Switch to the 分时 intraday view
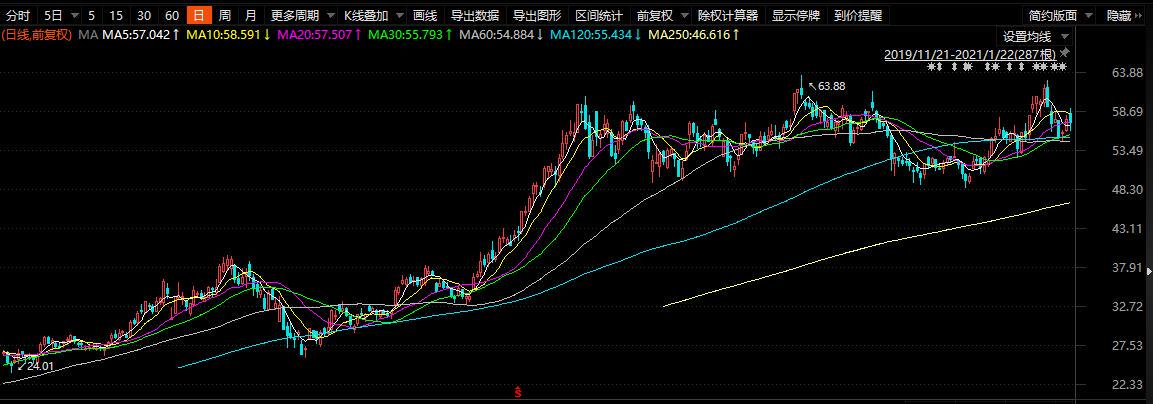Screen dimensions: 1153x404 click(x=18, y=15)
